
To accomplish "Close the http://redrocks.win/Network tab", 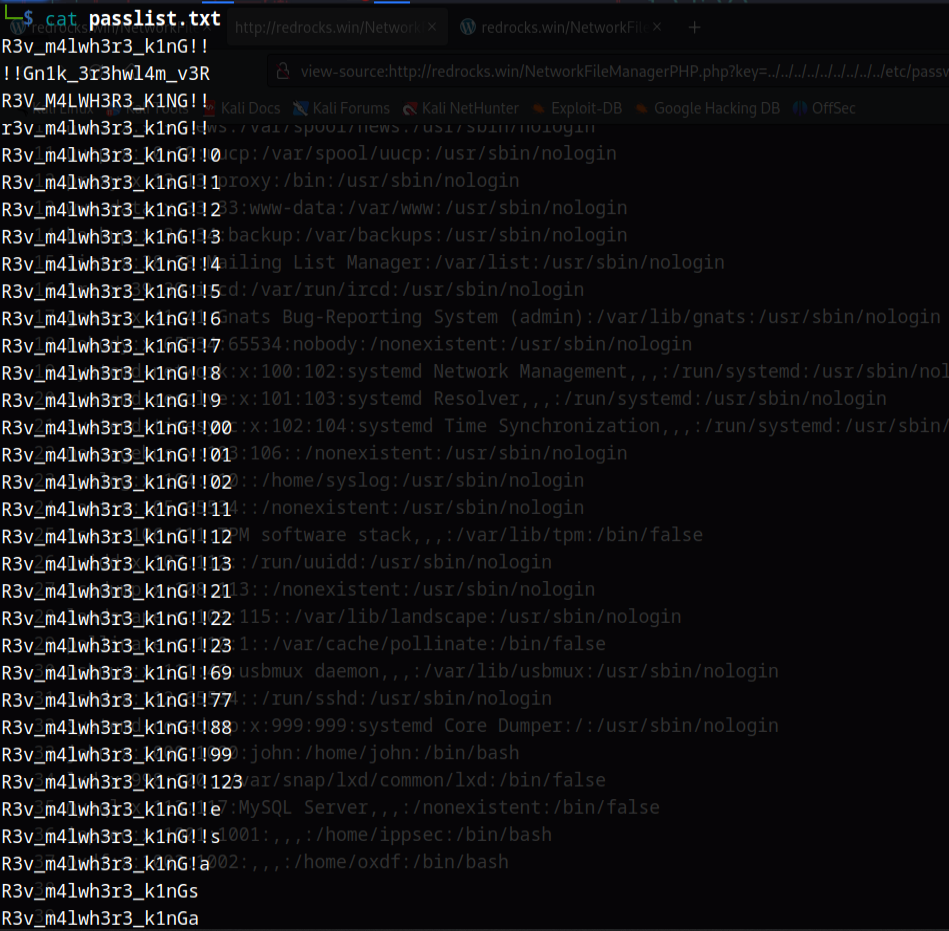I will (x=433, y=28).
